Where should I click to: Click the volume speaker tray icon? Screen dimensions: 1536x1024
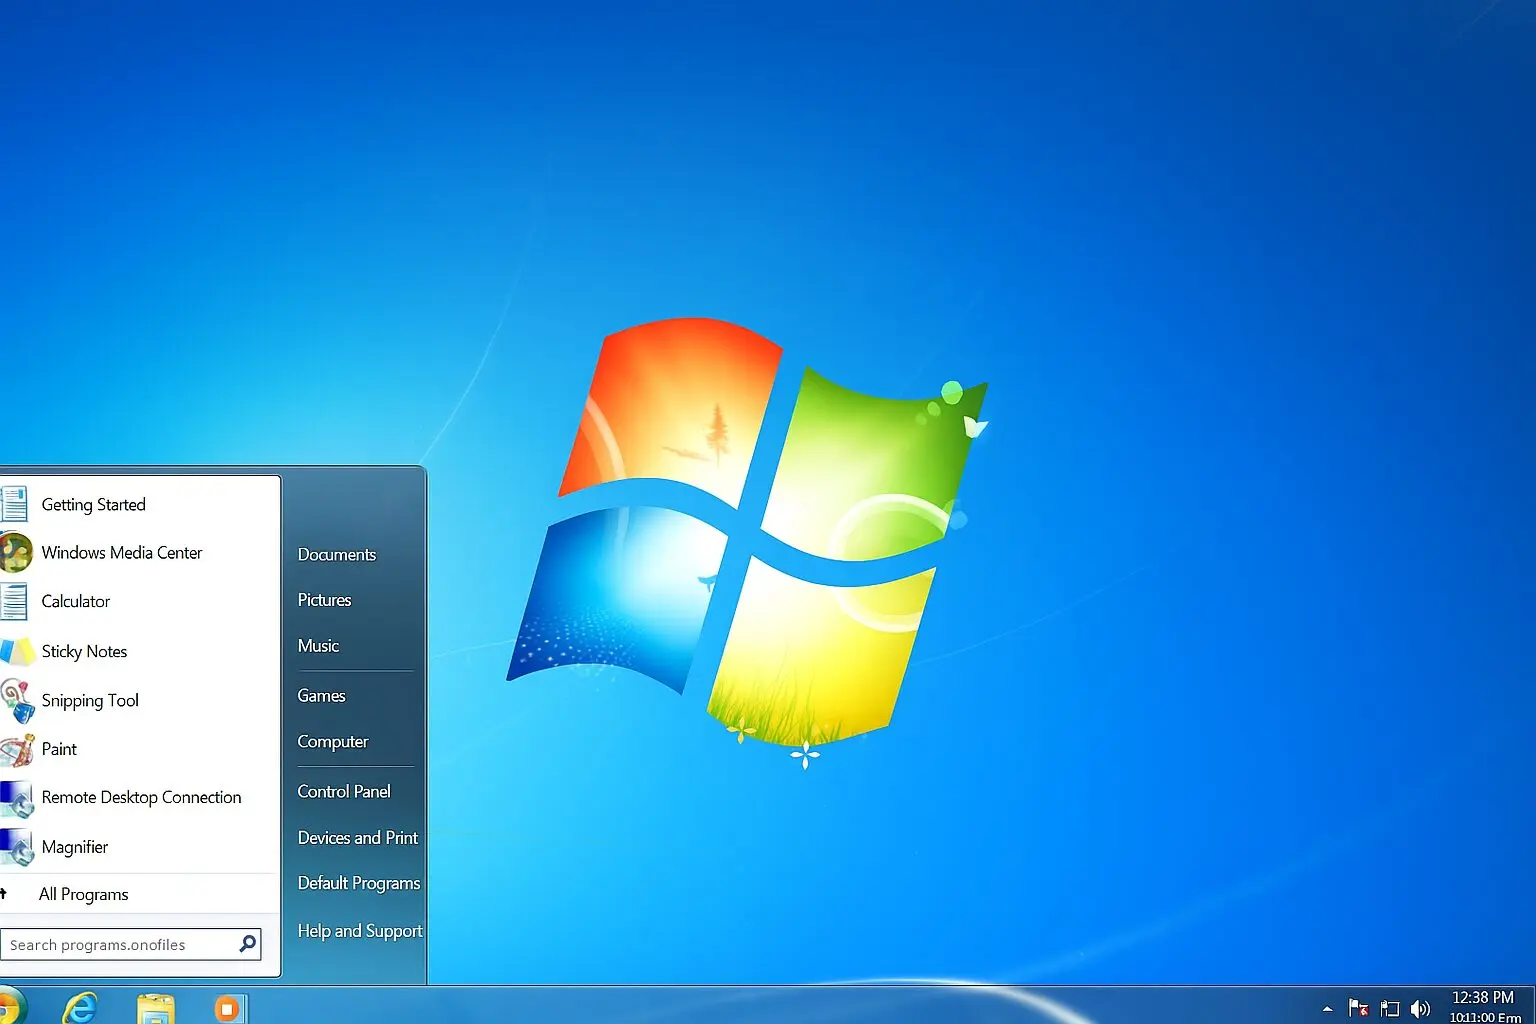pos(1420,1009)
